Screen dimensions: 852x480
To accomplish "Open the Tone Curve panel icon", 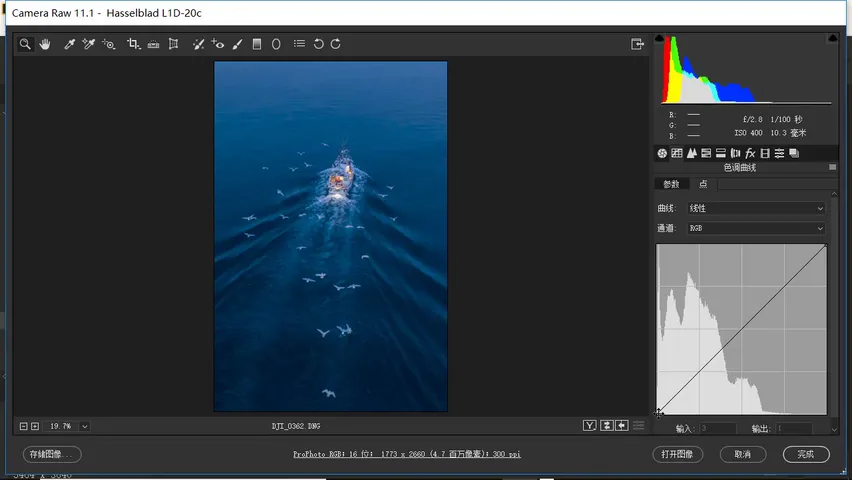I will [x=676, y=153].
